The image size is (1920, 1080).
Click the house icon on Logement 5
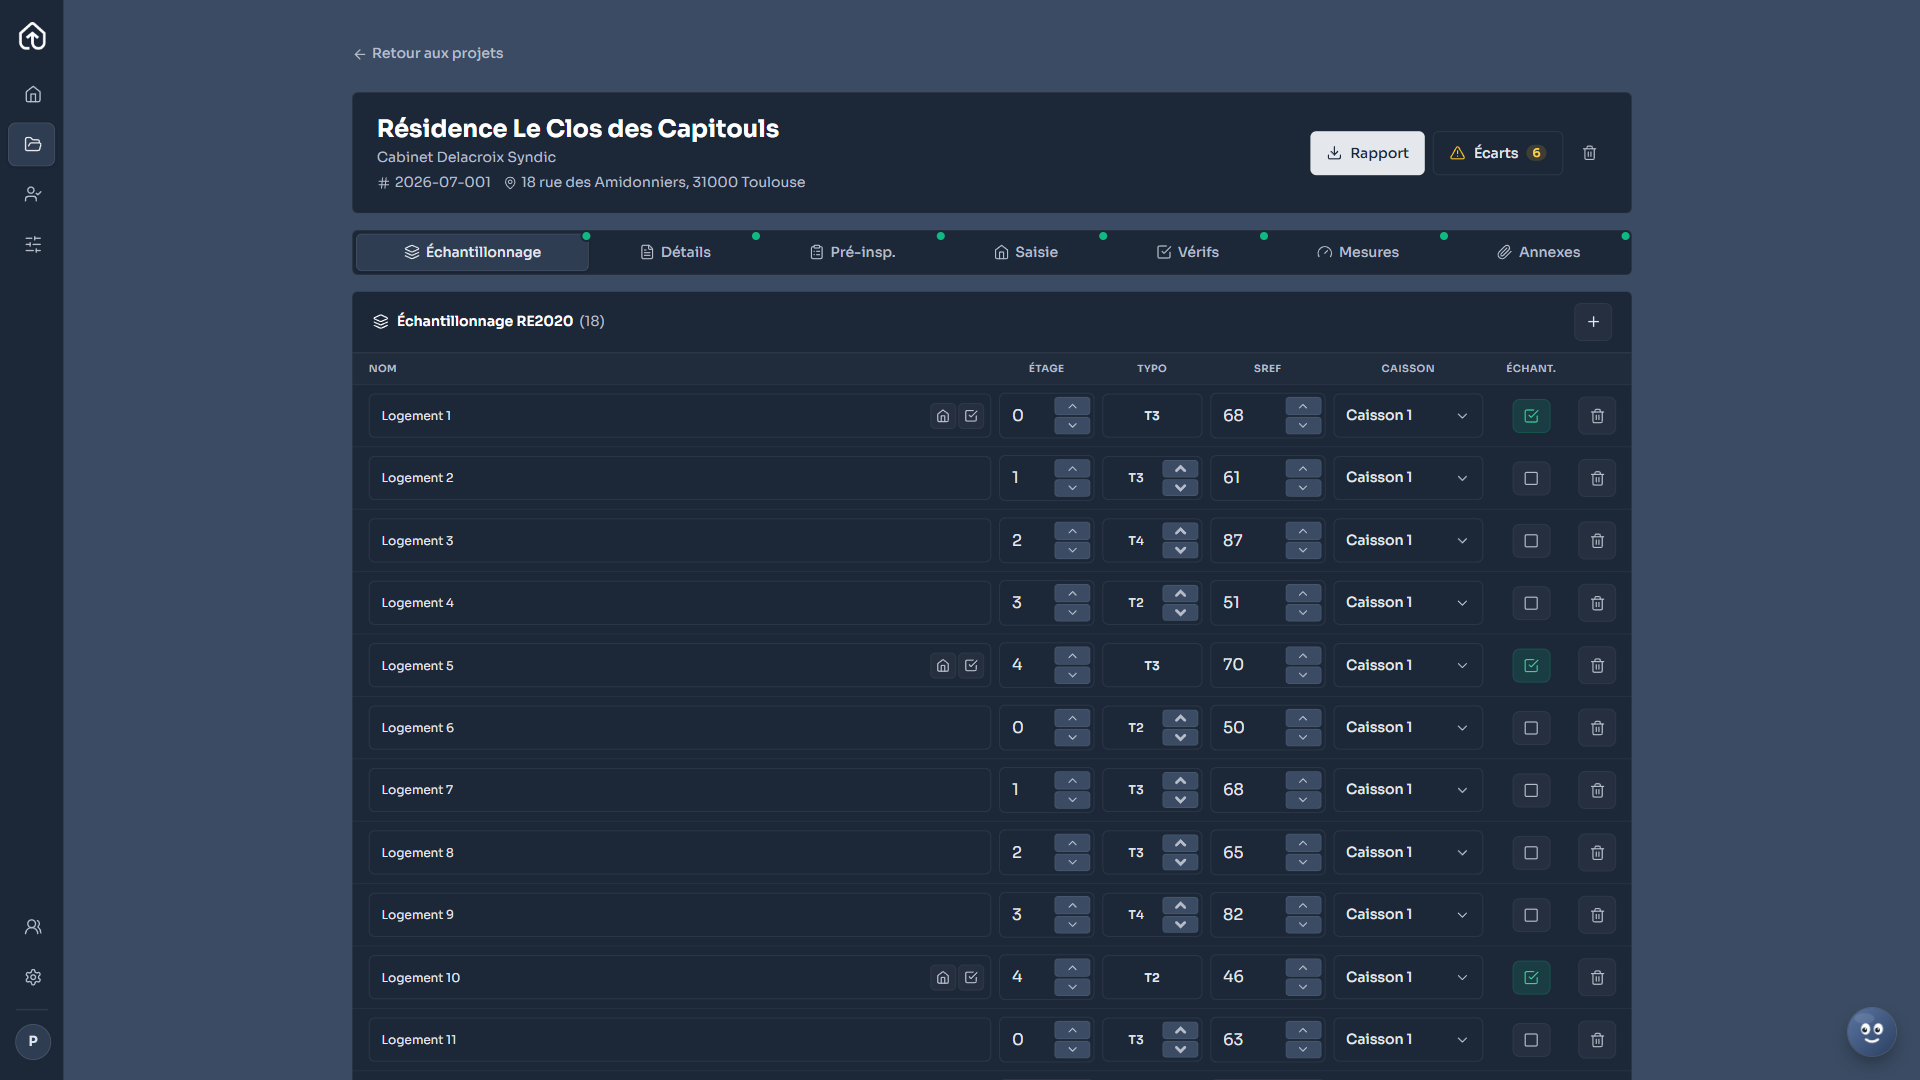click(x=943, y=666)
